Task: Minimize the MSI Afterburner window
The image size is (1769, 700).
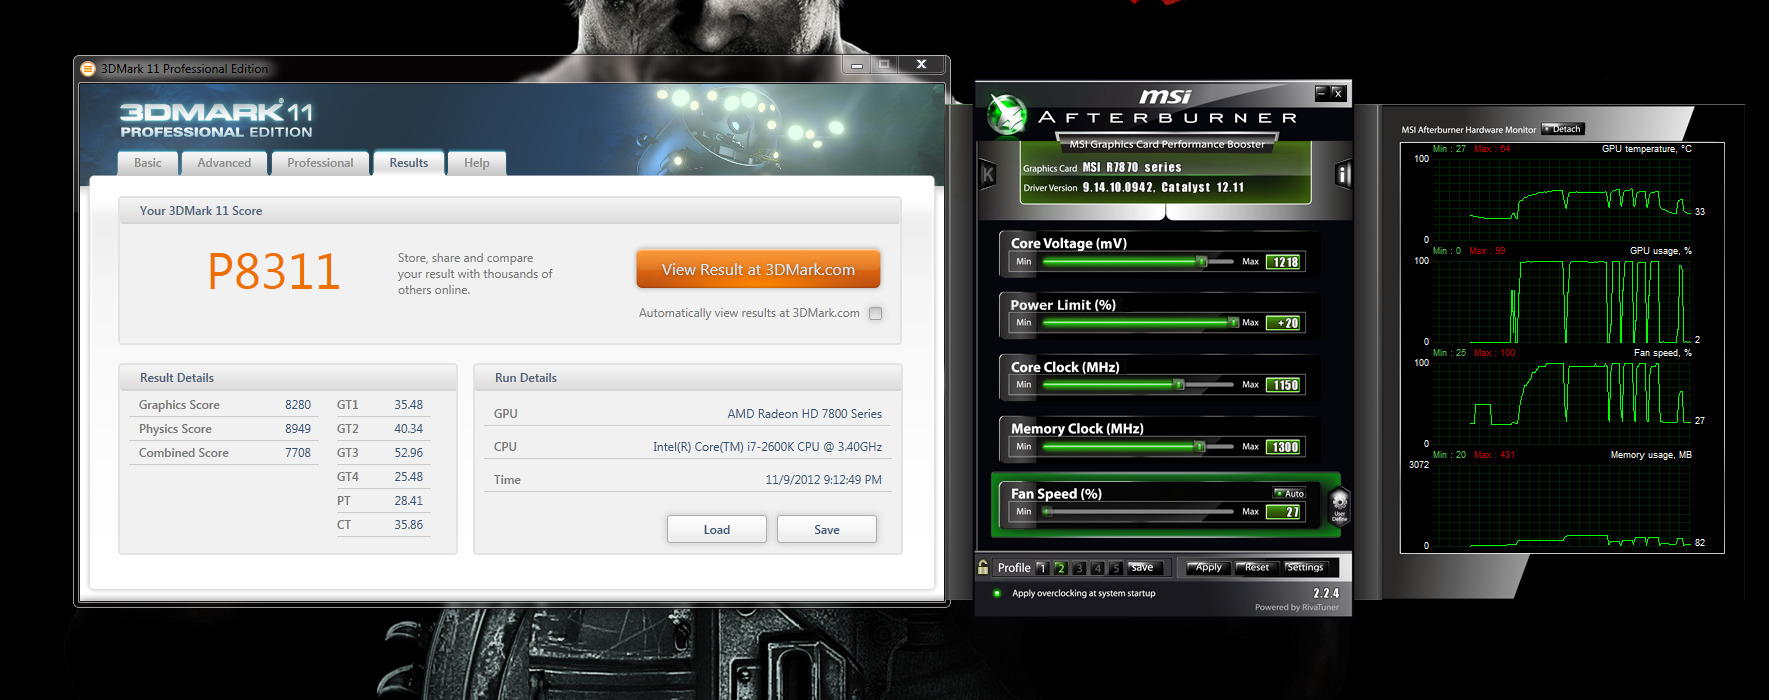Action: [x=1322, y=93]
